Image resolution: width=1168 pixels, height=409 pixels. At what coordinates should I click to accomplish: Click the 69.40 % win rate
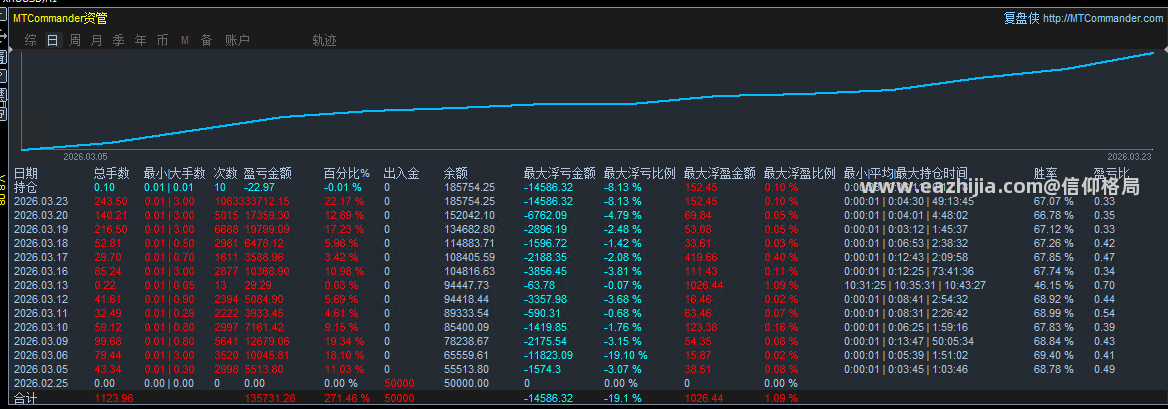pos(1054,355)
